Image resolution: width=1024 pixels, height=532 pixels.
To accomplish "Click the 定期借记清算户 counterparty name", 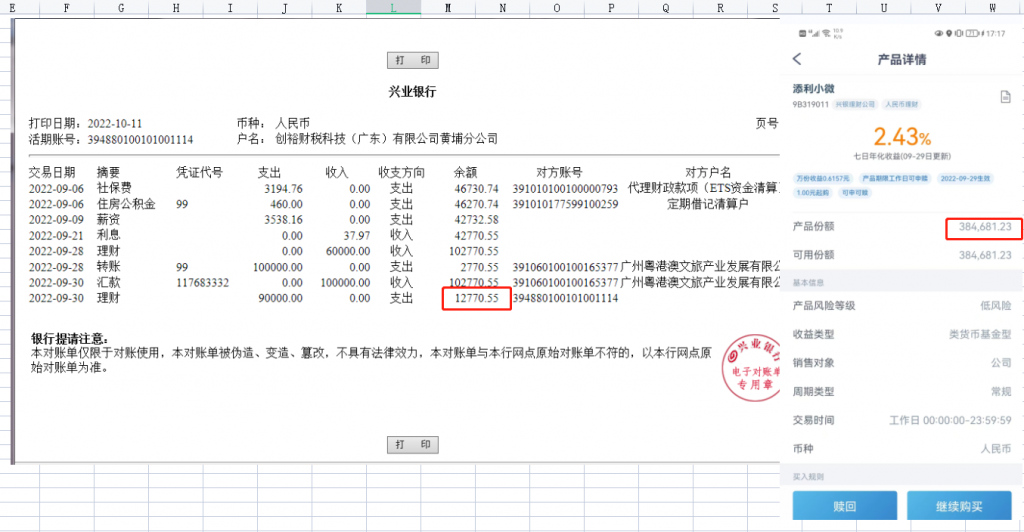I will [x=707, y=204].
